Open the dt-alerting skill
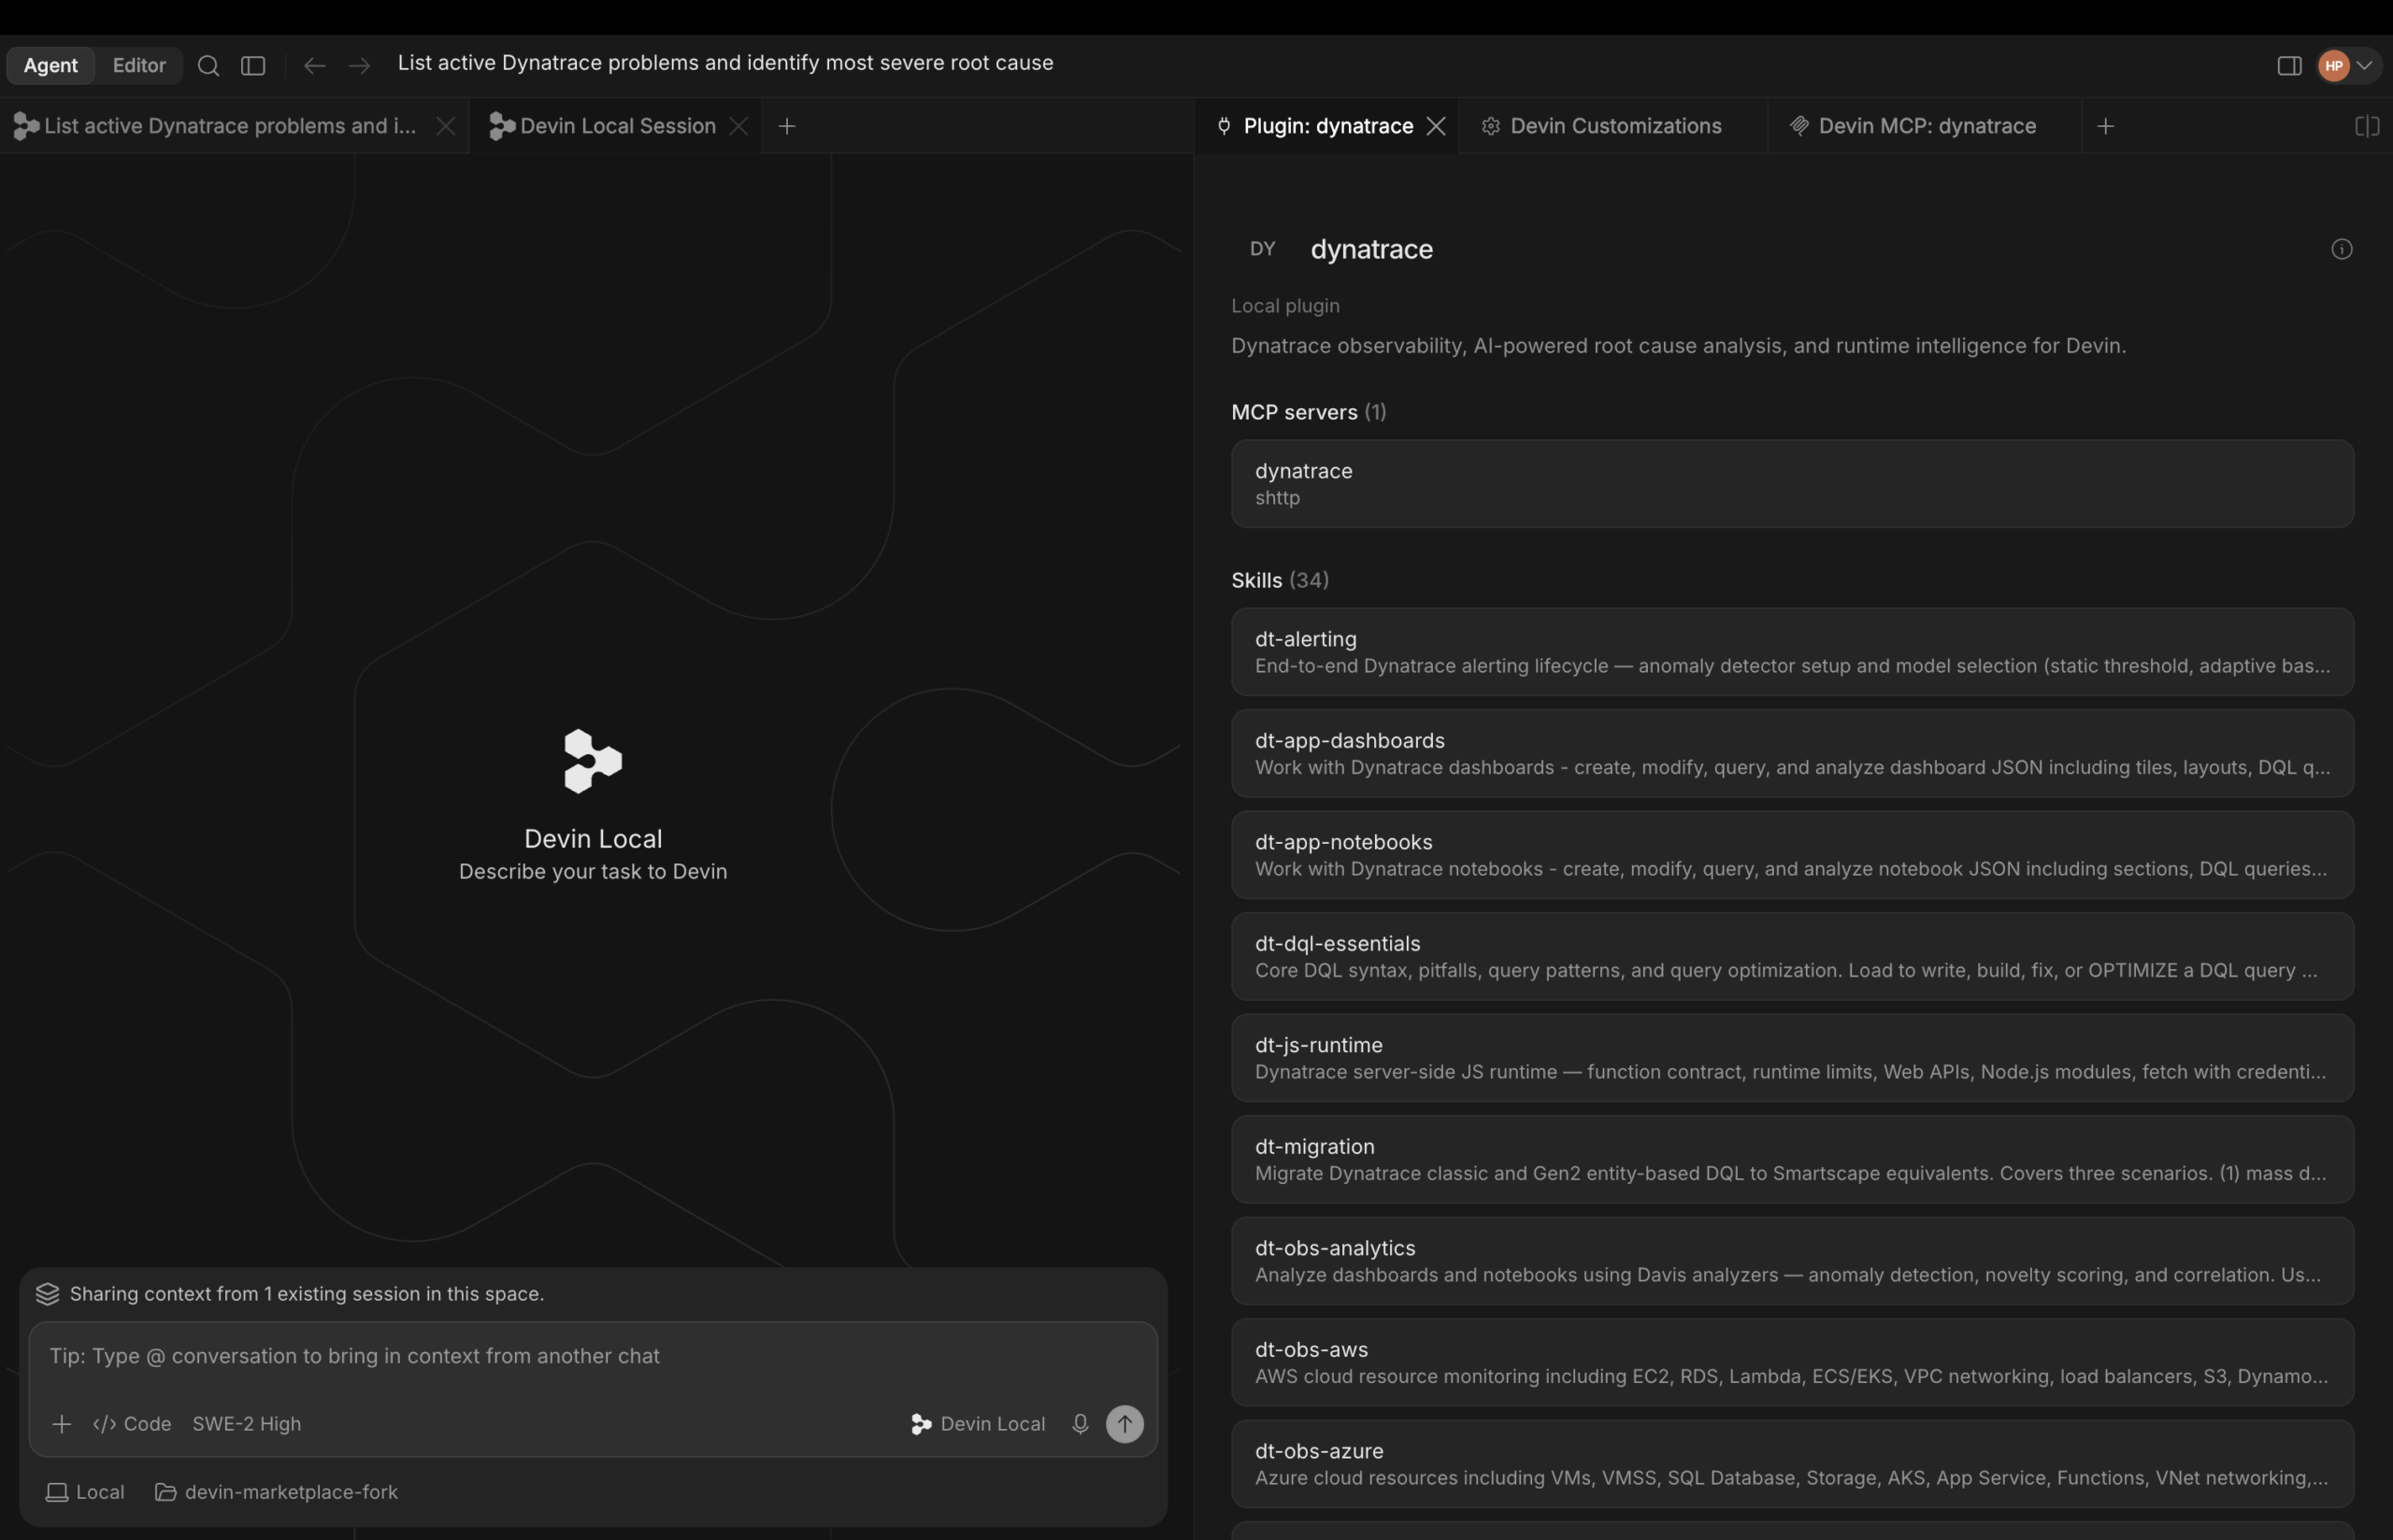2393x1540 pixels. [x=1792, y=652]
